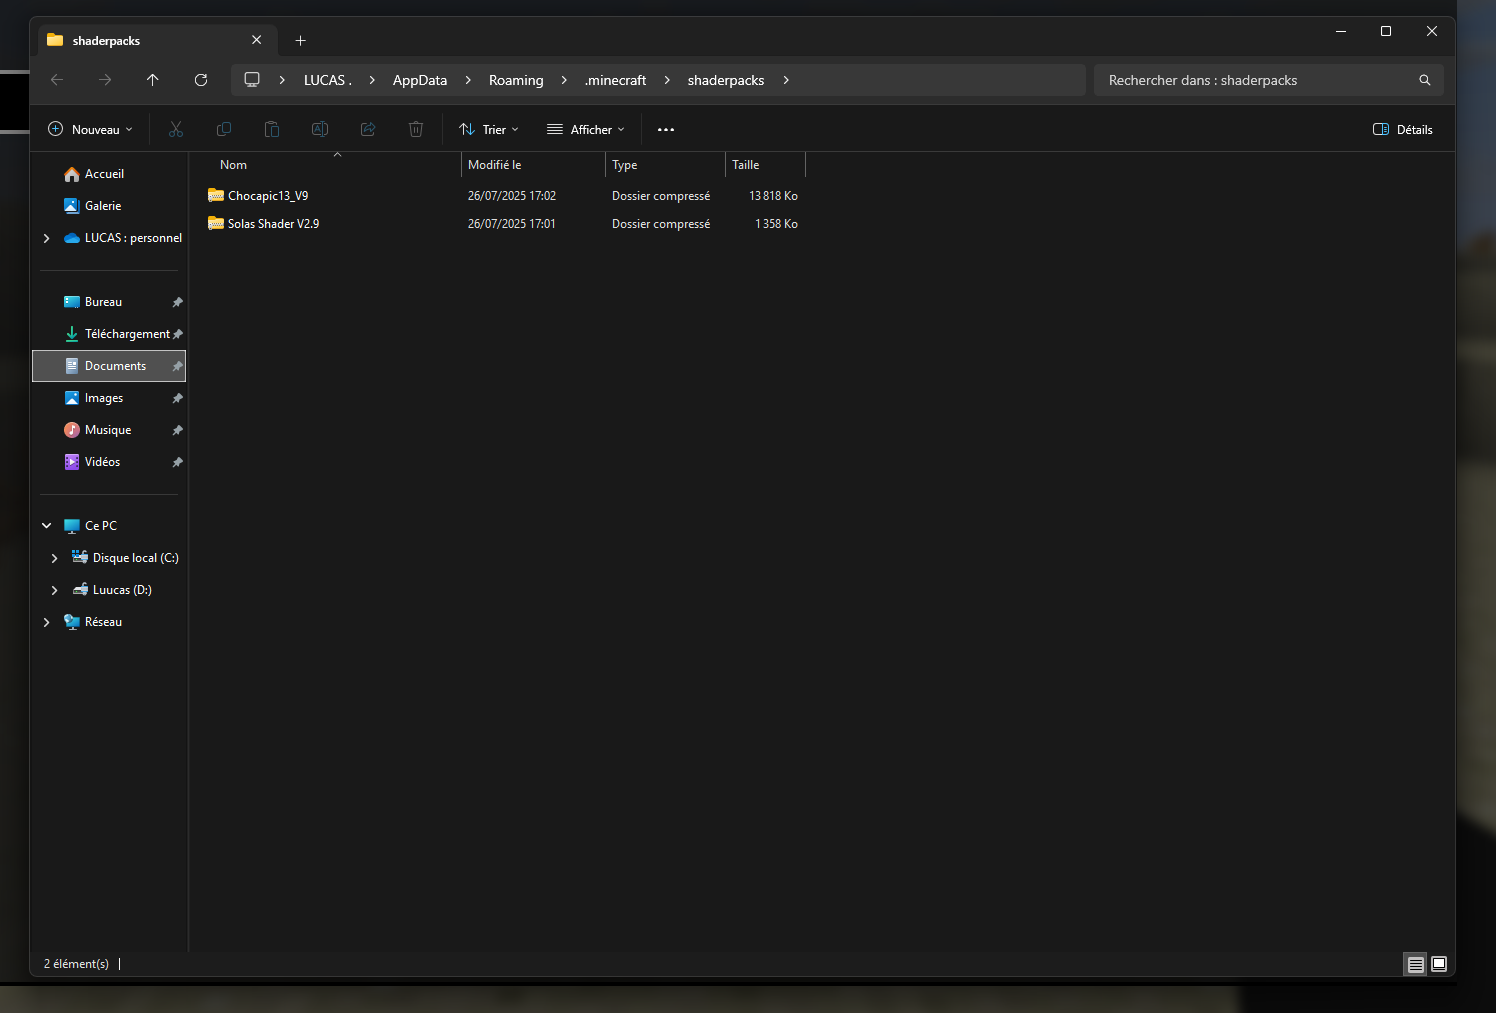Go up one folder level

pyautogui.click(x=153, y=80)
